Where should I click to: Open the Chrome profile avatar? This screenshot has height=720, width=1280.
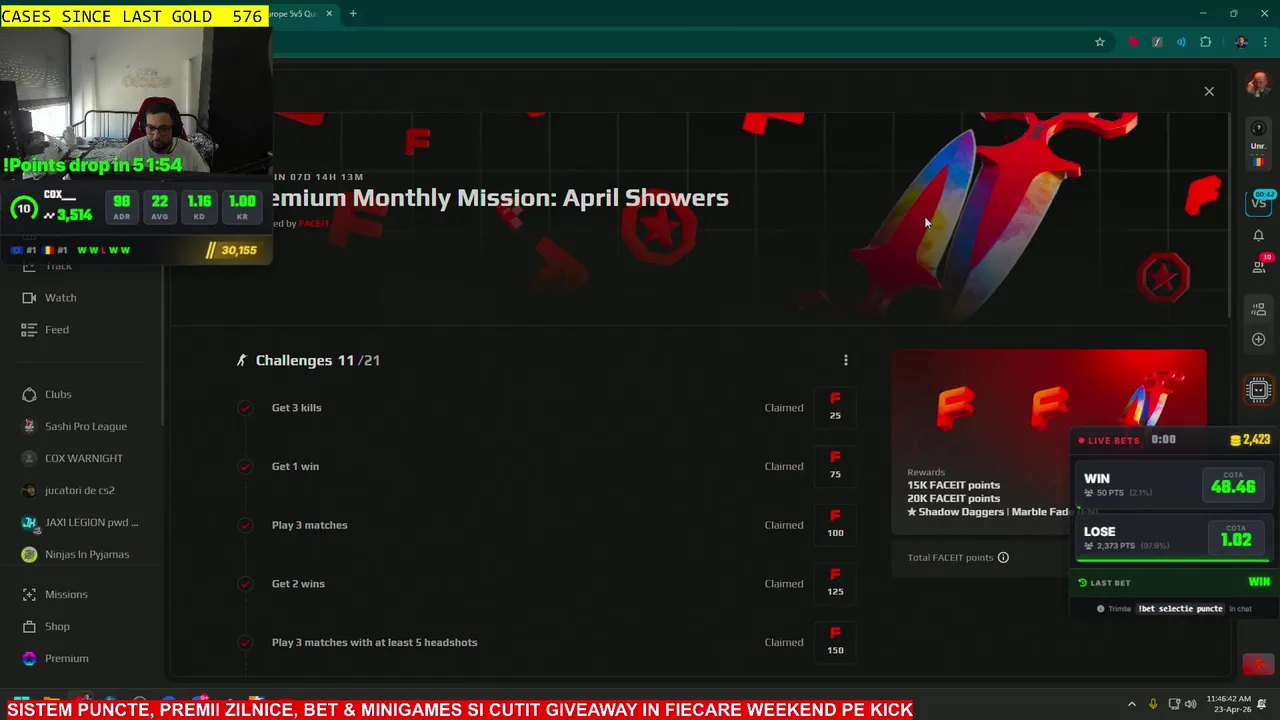click(x=1241, y=42)
